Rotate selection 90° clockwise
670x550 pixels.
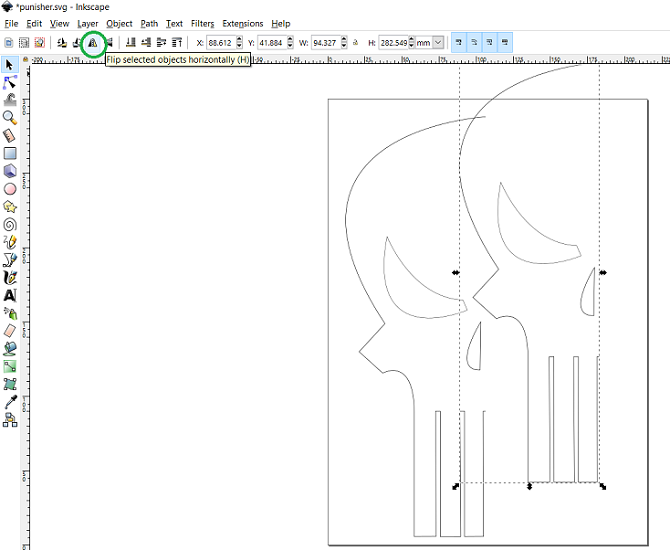(77, 43)
